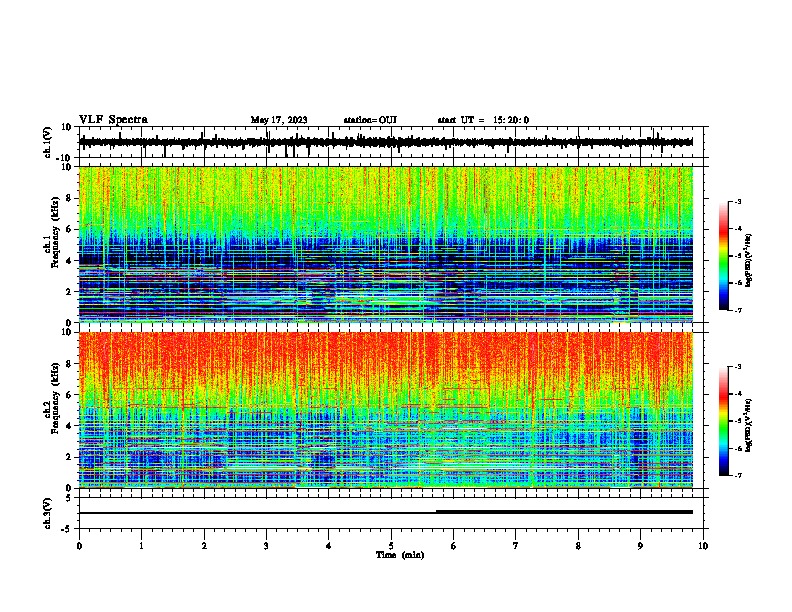792x612 pixels.
Task: Click the time-axis tick label '10'
Action: click(x=703, y=546)
